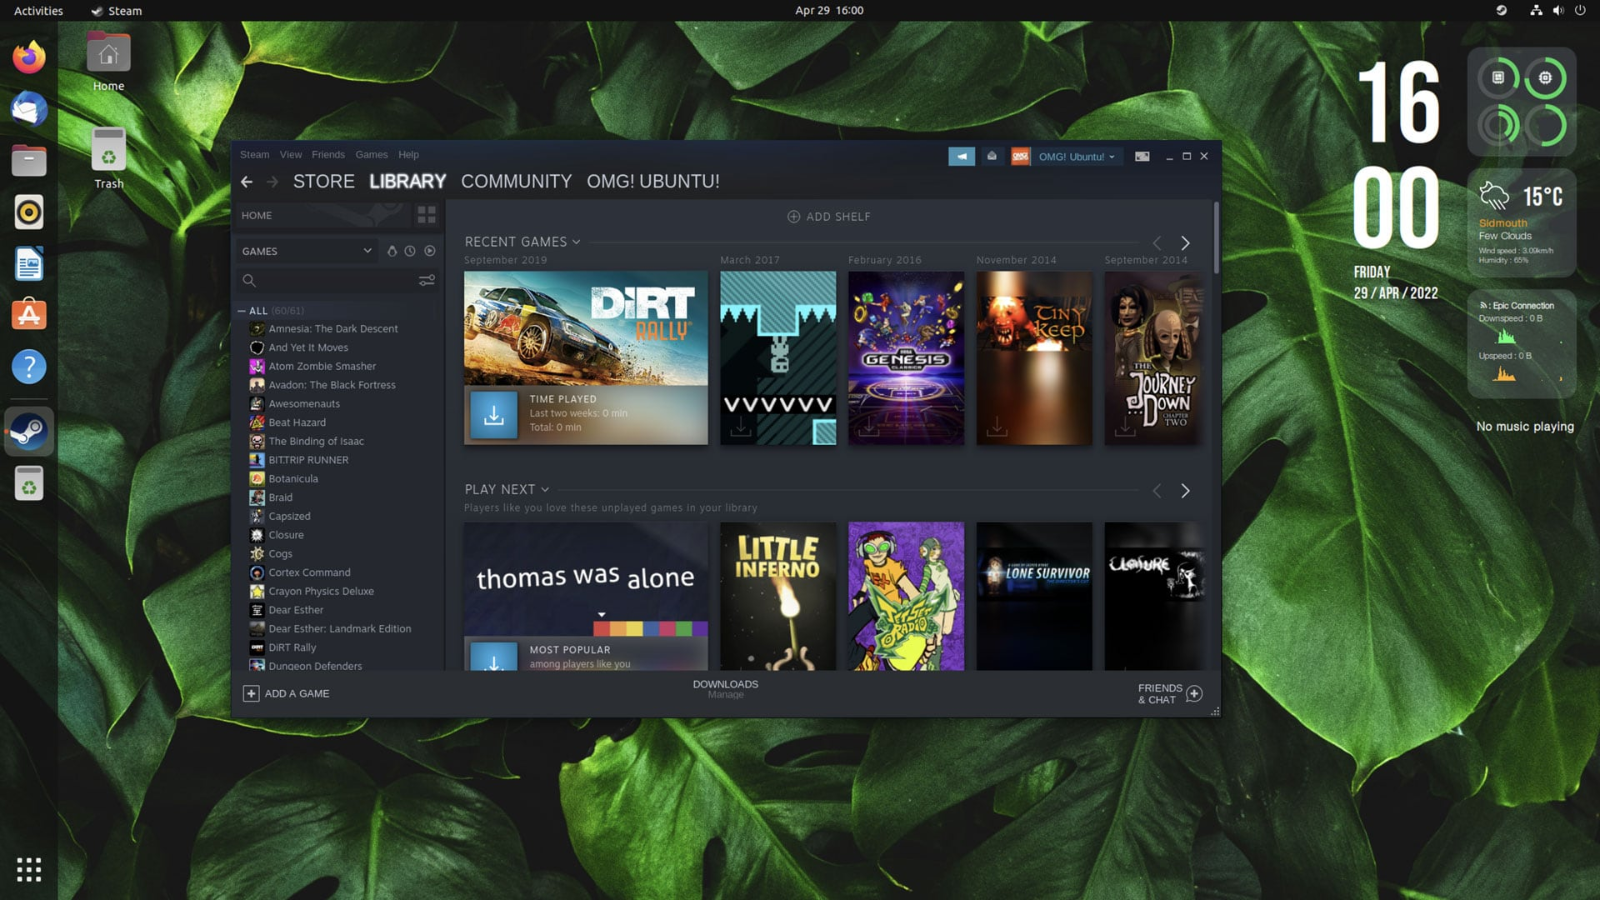Open the Games menu
1600x900 pixels.
pos(371,155)
